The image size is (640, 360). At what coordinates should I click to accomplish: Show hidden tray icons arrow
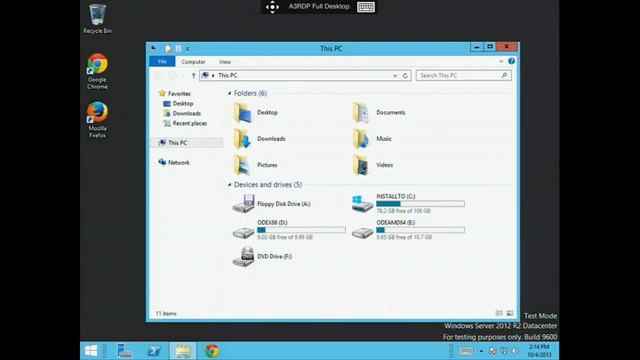(x=481, y=351)
